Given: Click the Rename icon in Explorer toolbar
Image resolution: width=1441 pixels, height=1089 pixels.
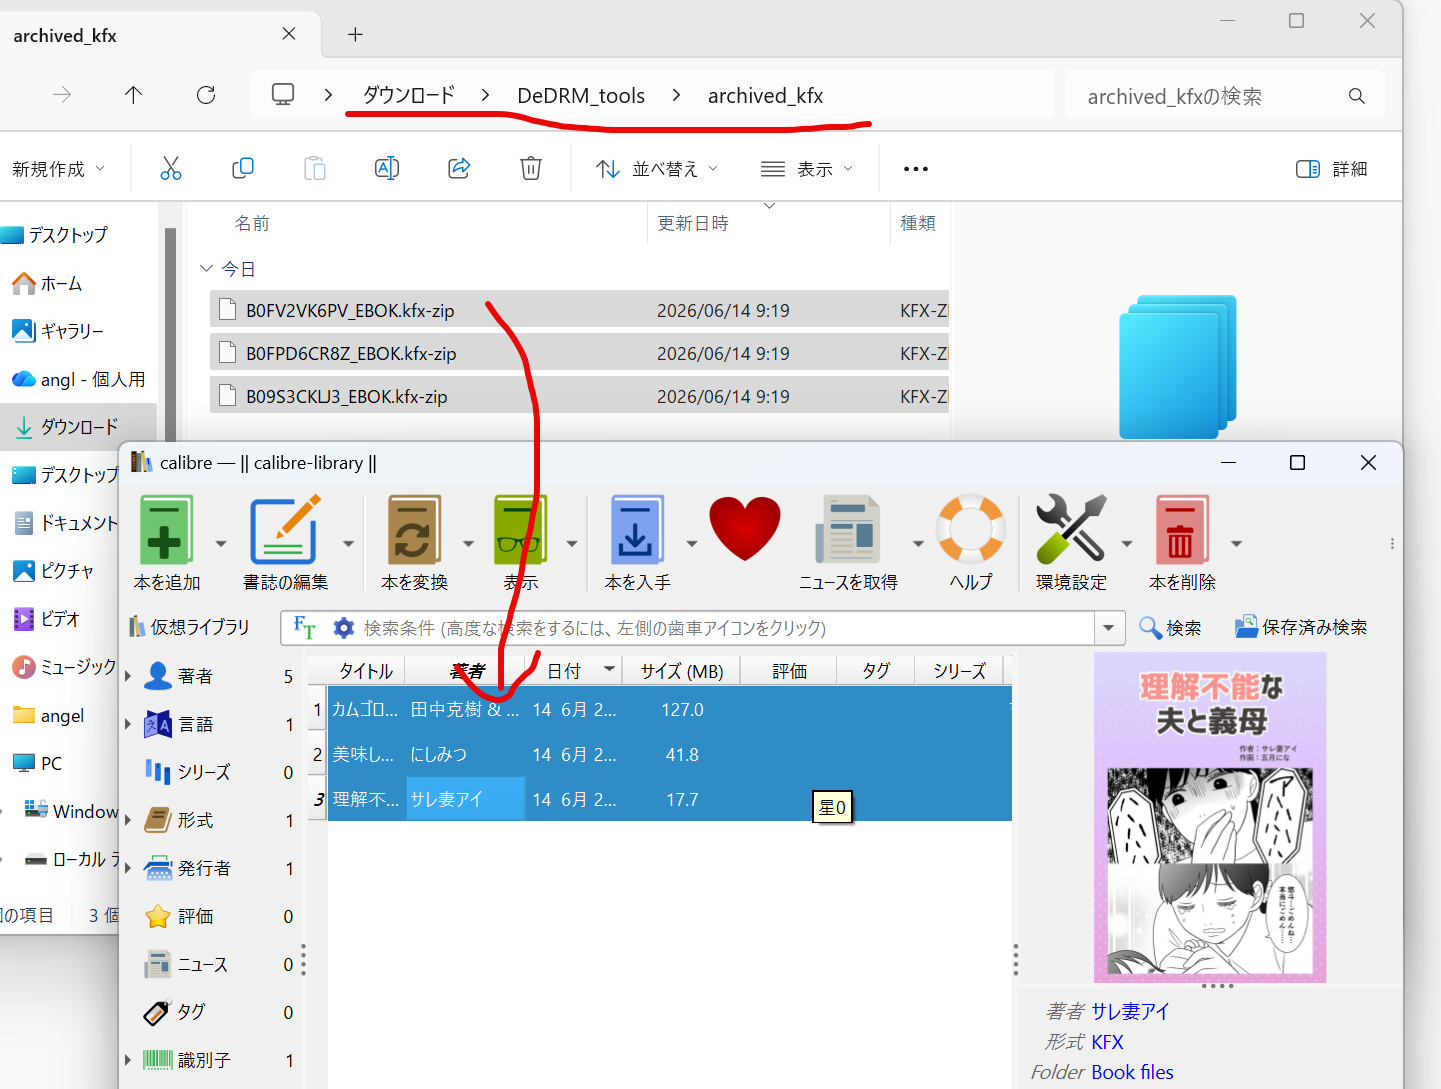Looking at the screenshot, I should click(387, 168).
